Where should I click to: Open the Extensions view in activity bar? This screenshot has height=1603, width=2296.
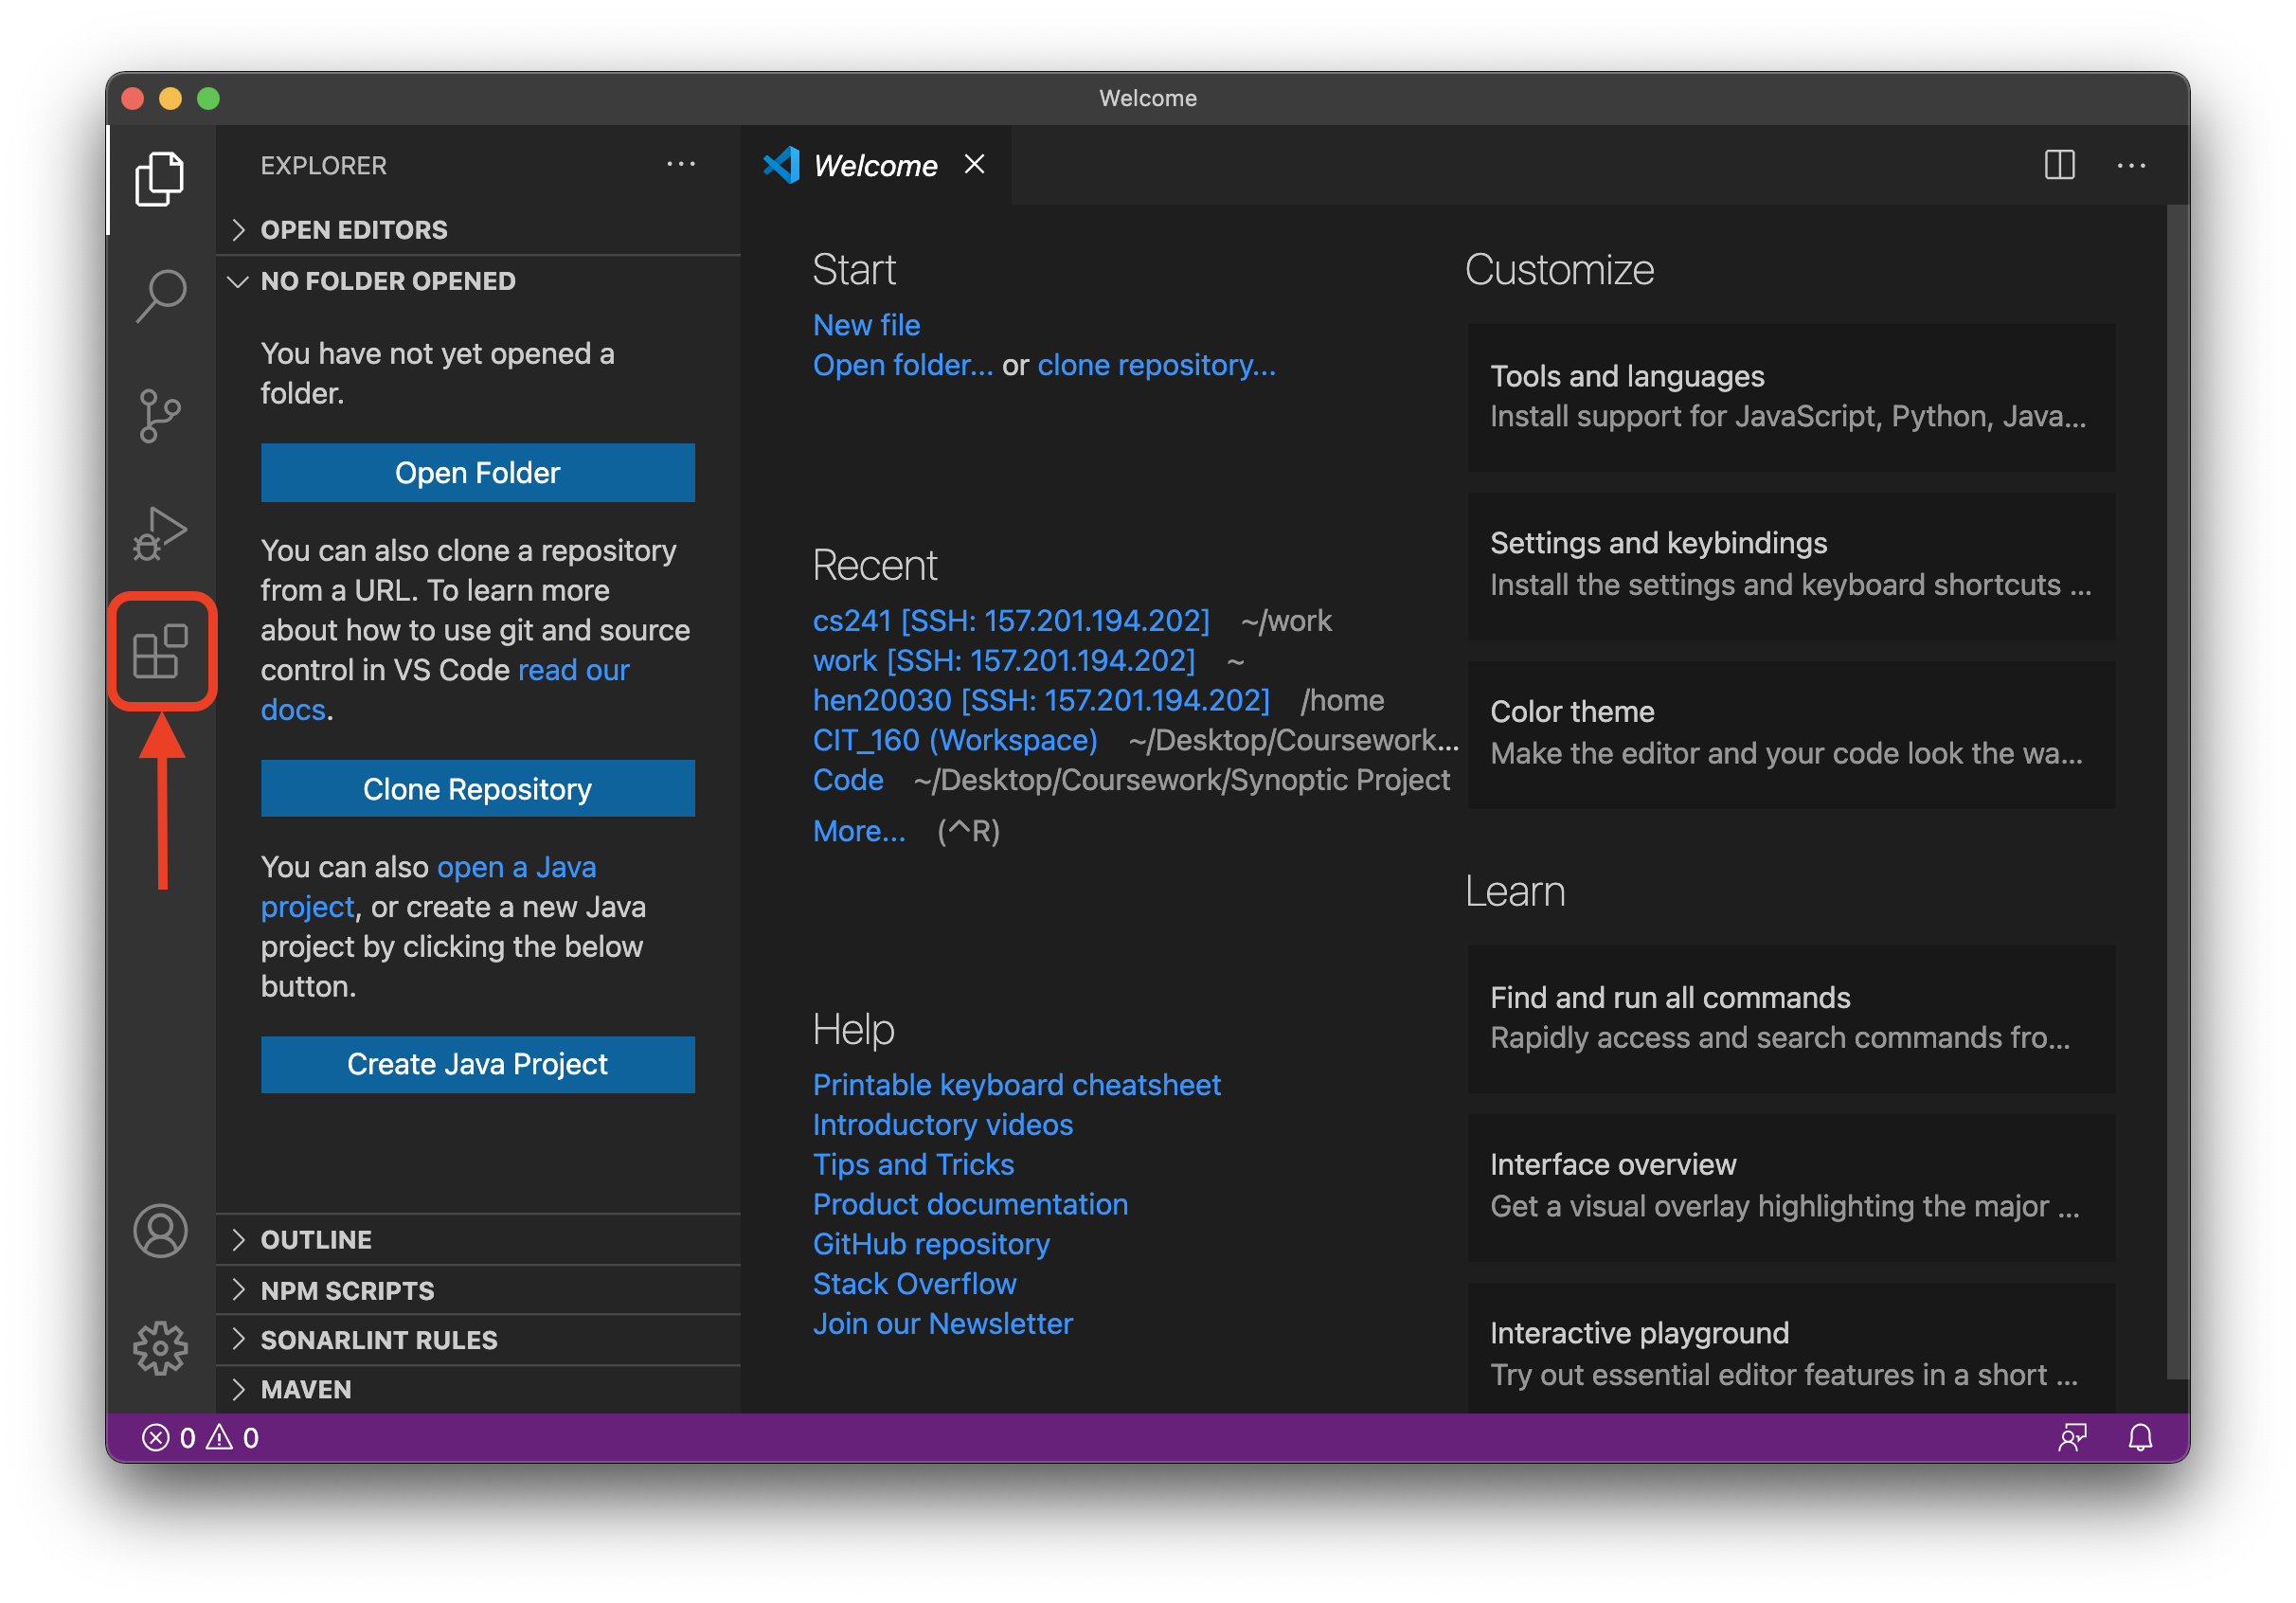coord(160,651)
